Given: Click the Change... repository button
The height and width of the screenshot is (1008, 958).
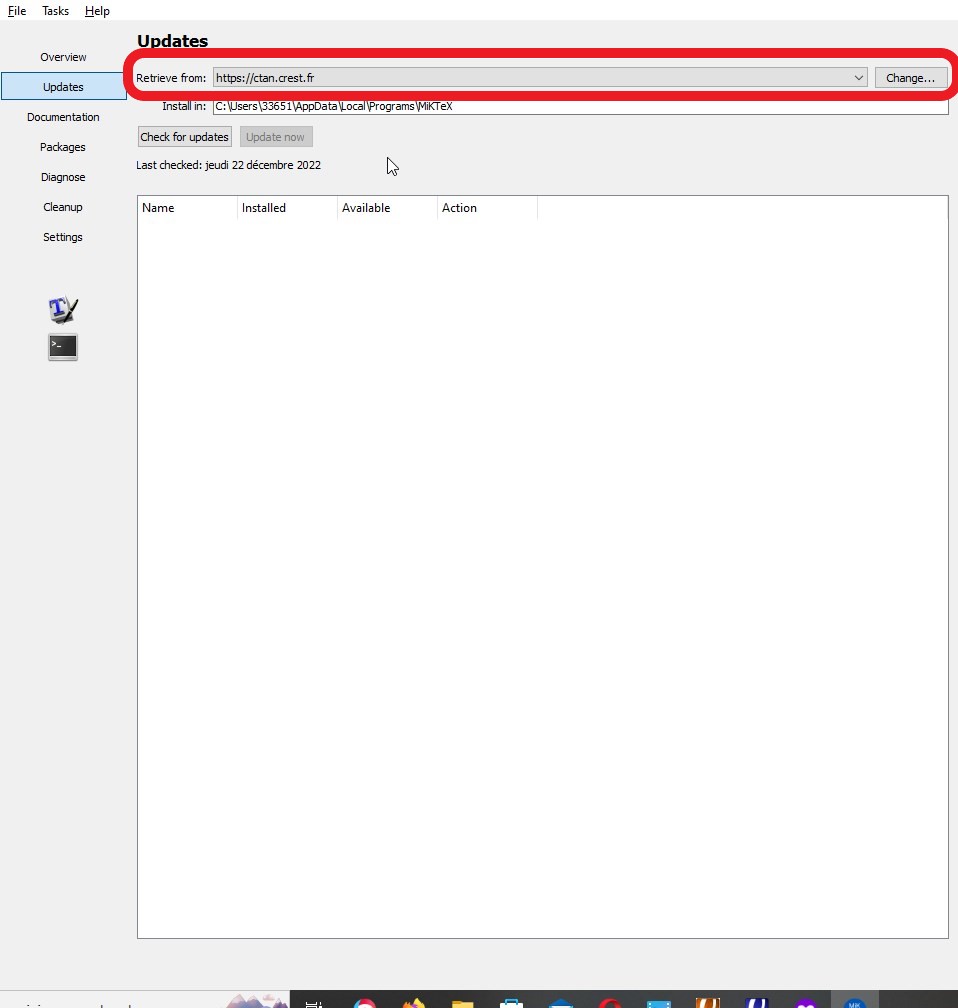Looking at the screenshot, I should pyautogui.click(x=910, y=78).
